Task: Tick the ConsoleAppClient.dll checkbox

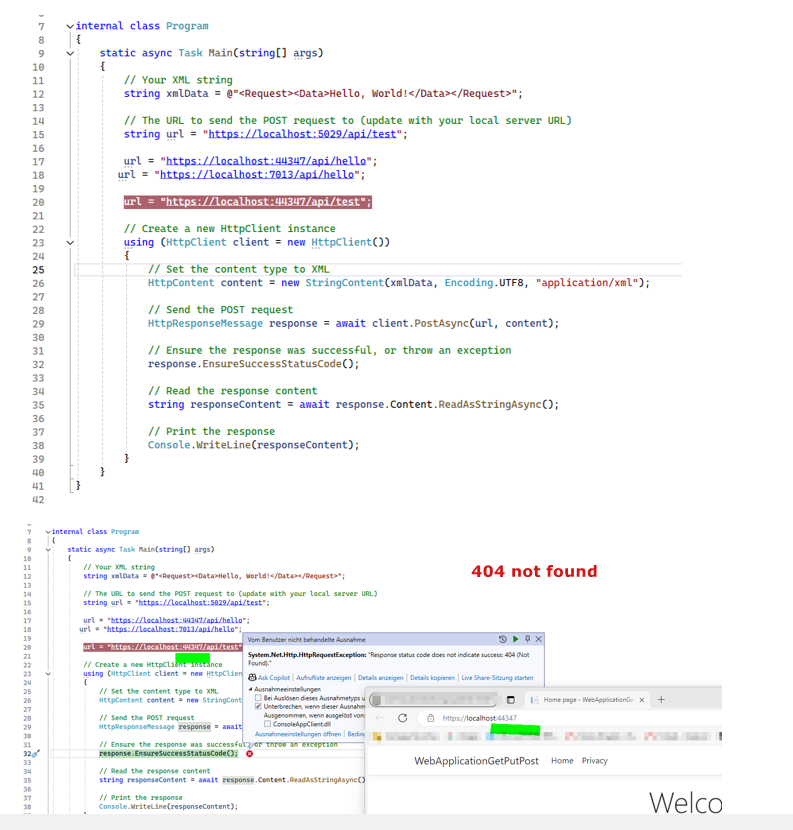Action: 267,724
